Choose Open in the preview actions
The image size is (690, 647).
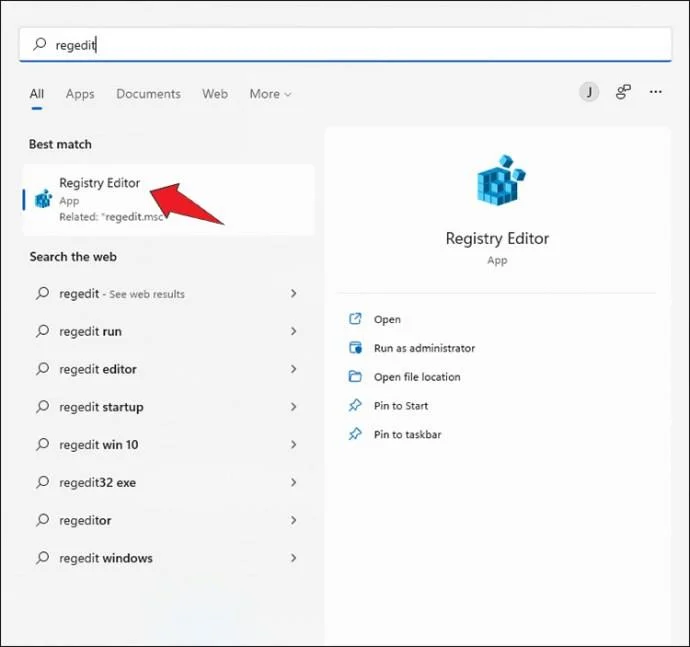pos(387,320)
